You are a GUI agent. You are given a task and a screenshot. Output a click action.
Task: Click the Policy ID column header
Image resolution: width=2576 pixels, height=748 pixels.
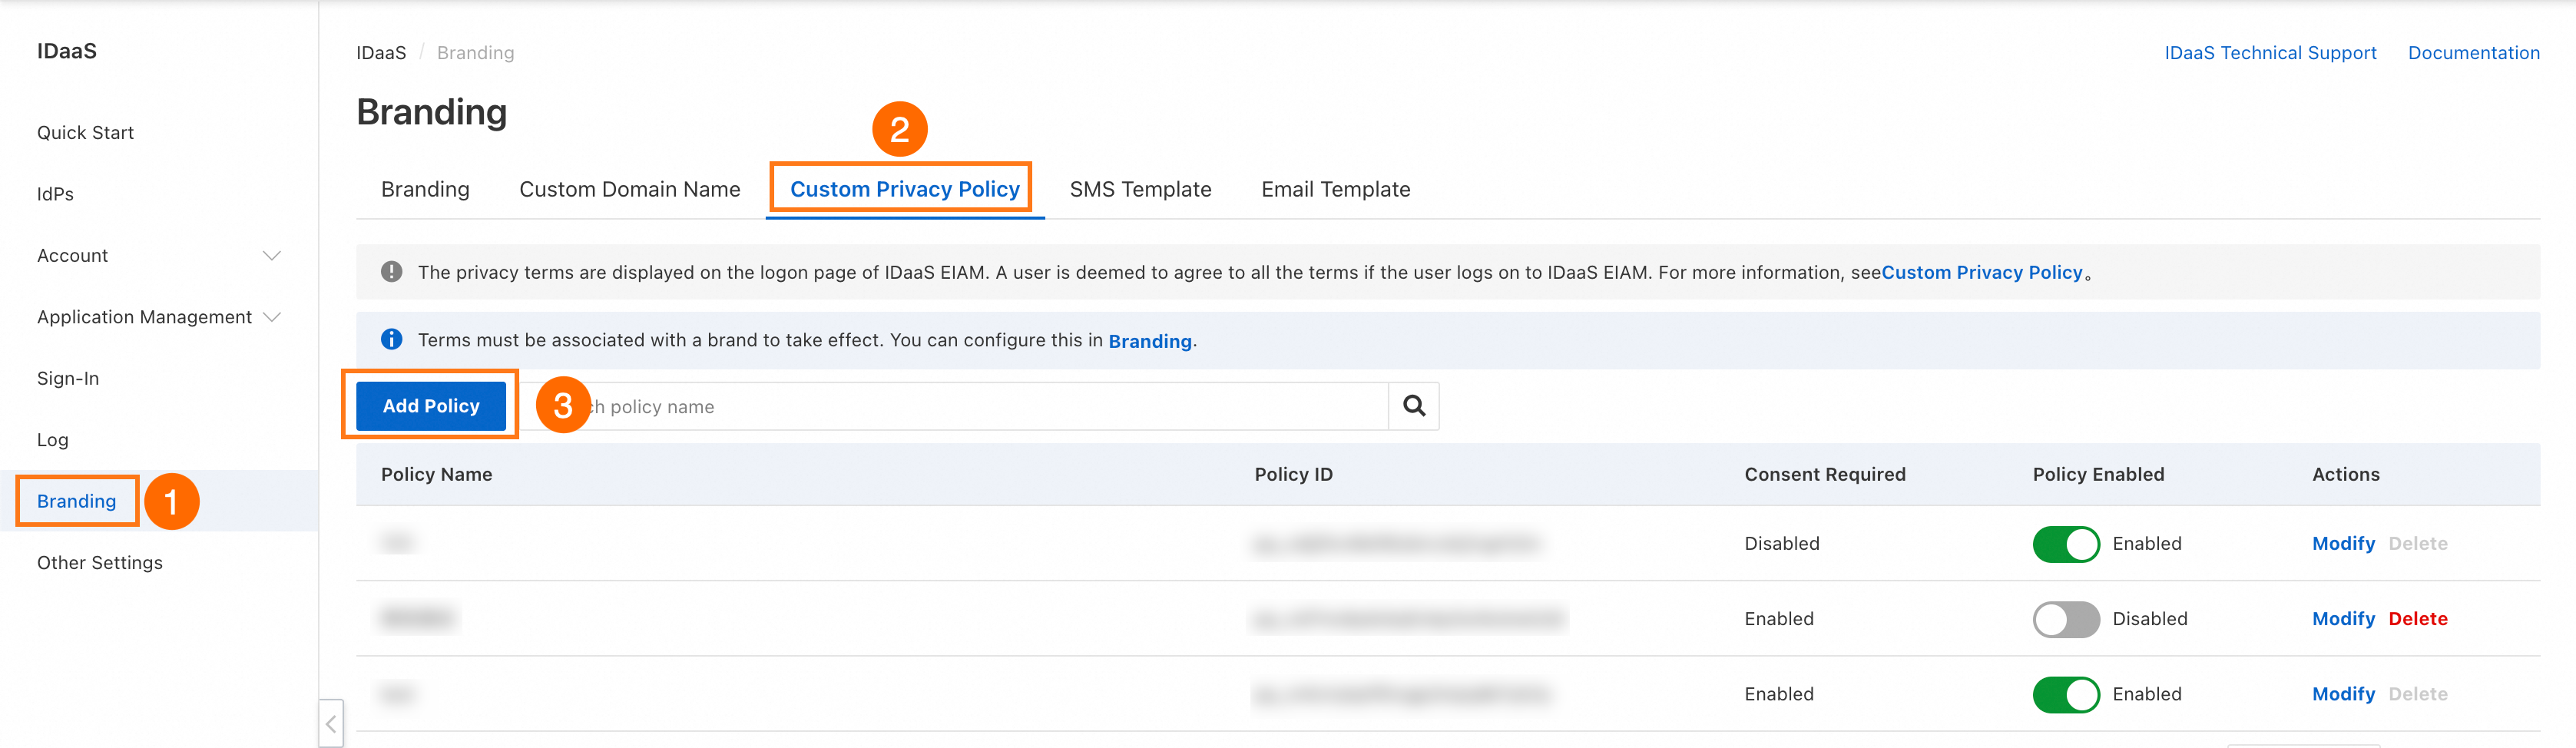tap(1293, 475)
